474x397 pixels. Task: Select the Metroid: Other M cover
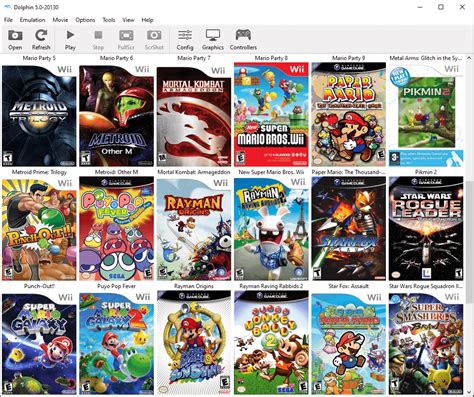[x=116, y=116]
